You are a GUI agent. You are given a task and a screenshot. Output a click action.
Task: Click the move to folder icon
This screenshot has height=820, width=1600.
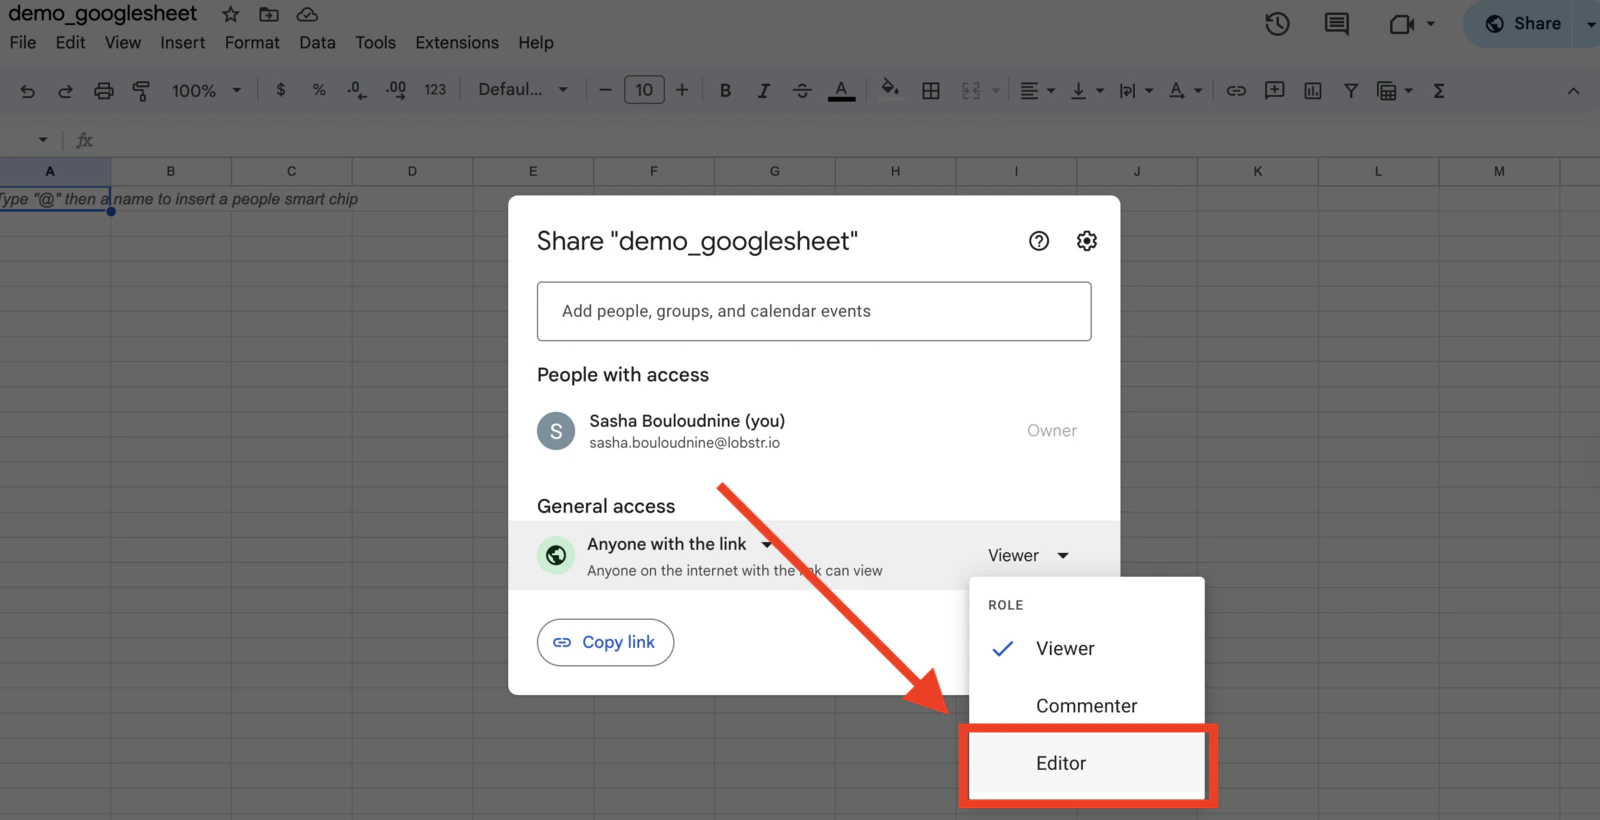[269, 14]
